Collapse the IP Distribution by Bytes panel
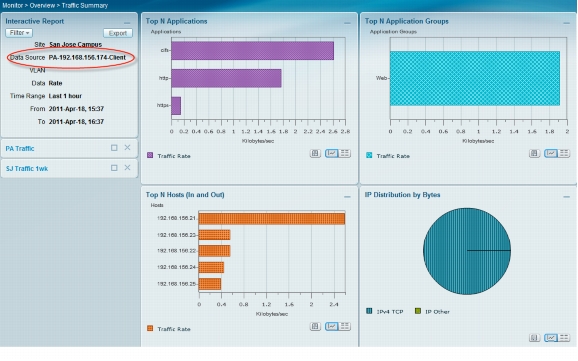 click(x=567, y=197)
